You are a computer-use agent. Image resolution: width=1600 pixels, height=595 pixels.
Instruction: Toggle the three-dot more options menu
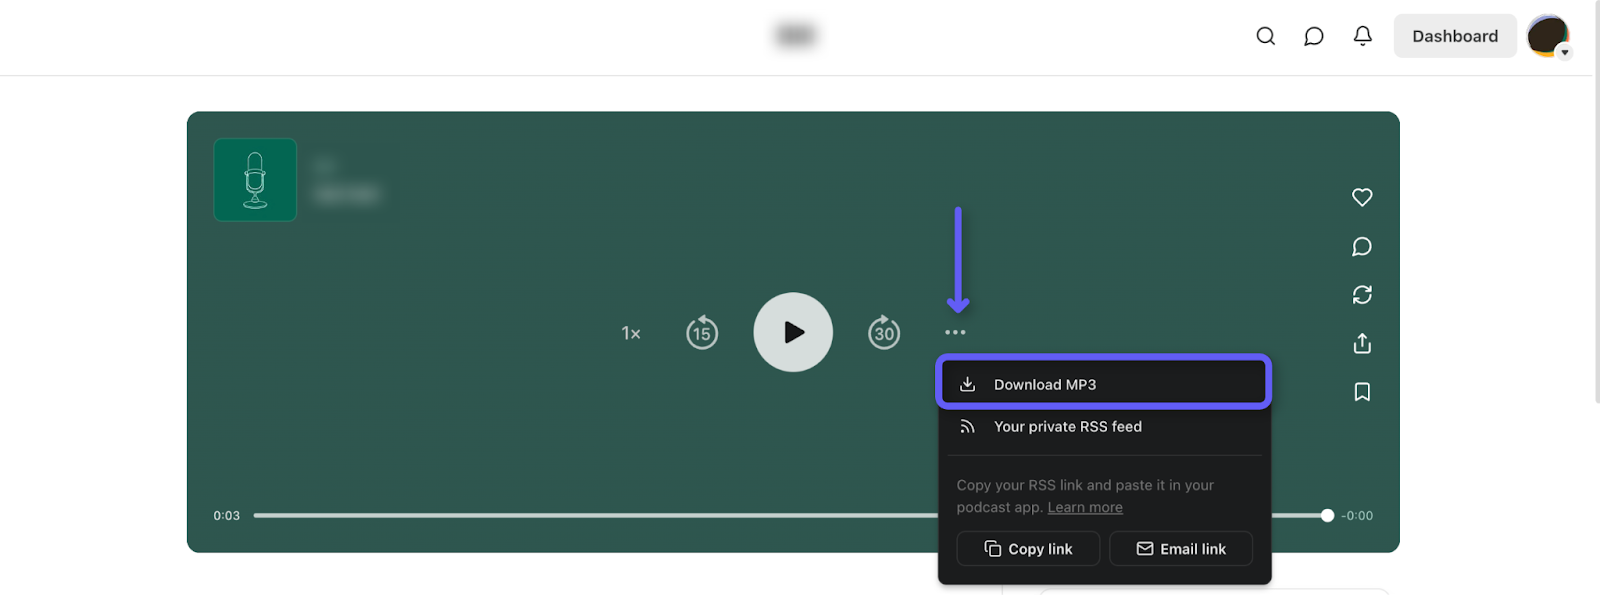955,332
